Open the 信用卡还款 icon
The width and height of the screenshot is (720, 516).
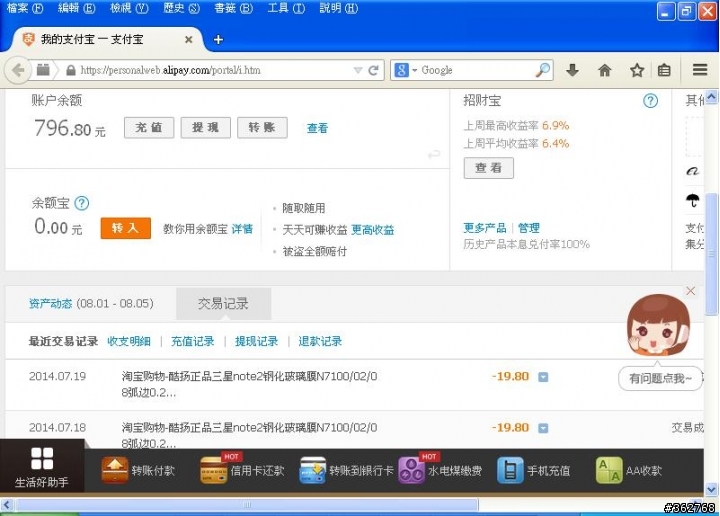pyautogui.click(x=214, y=470)
